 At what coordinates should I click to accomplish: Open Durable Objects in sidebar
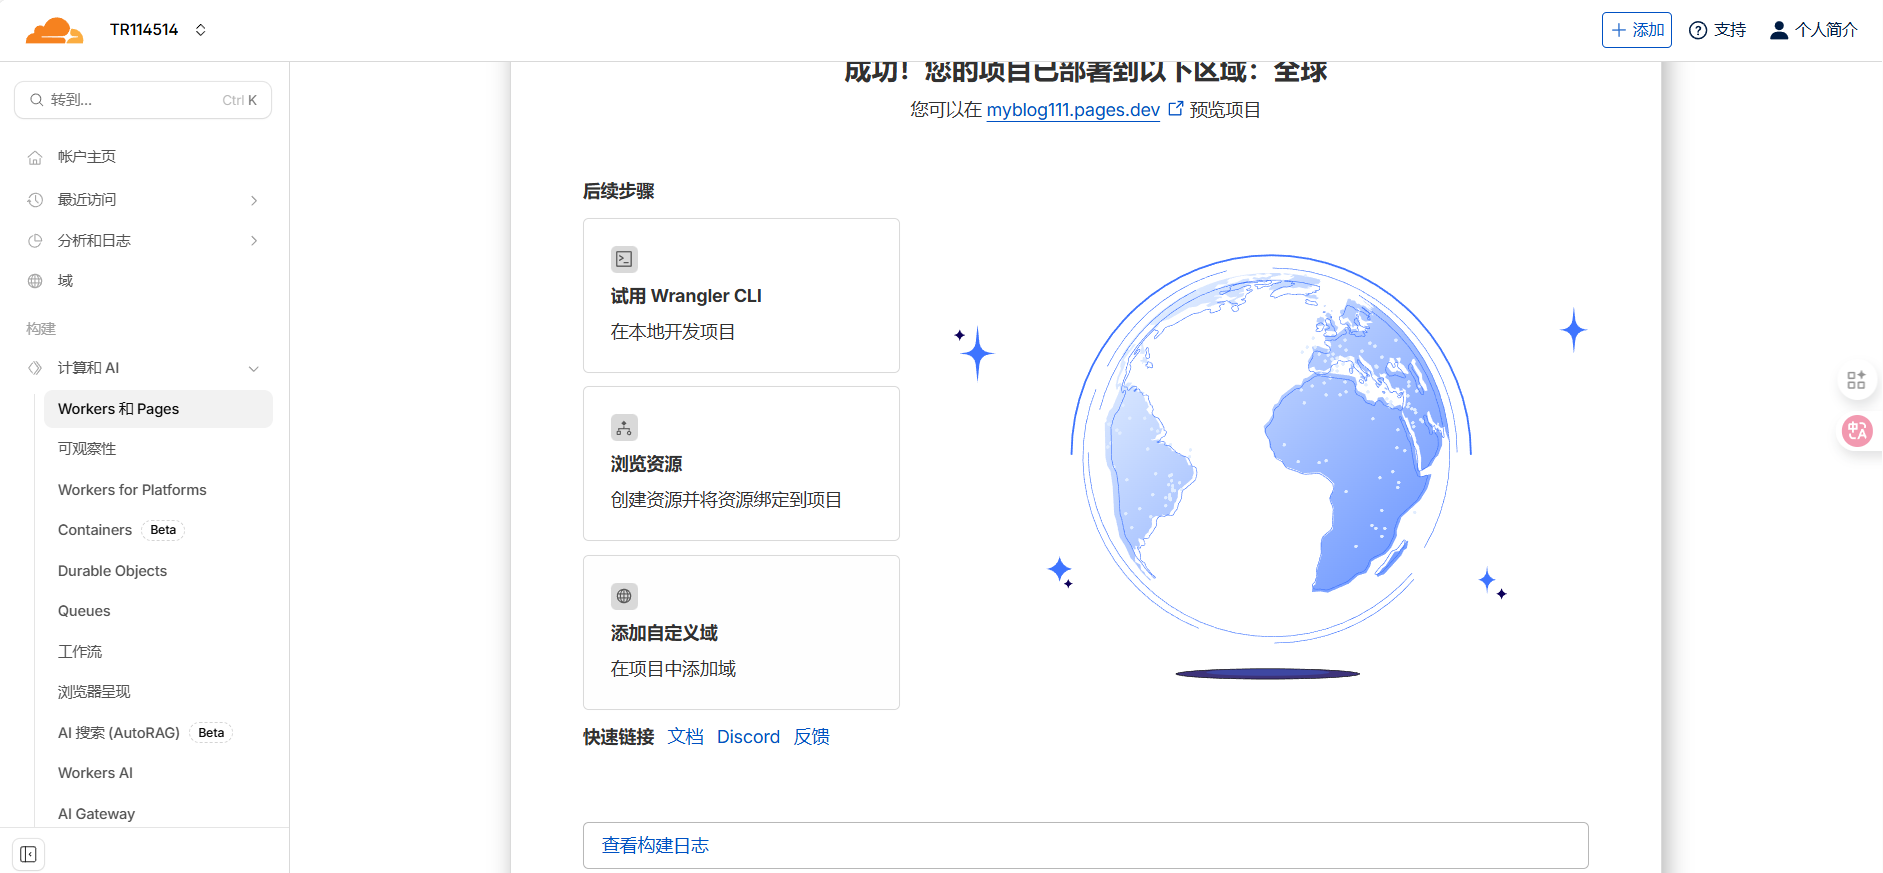point(112,571)
